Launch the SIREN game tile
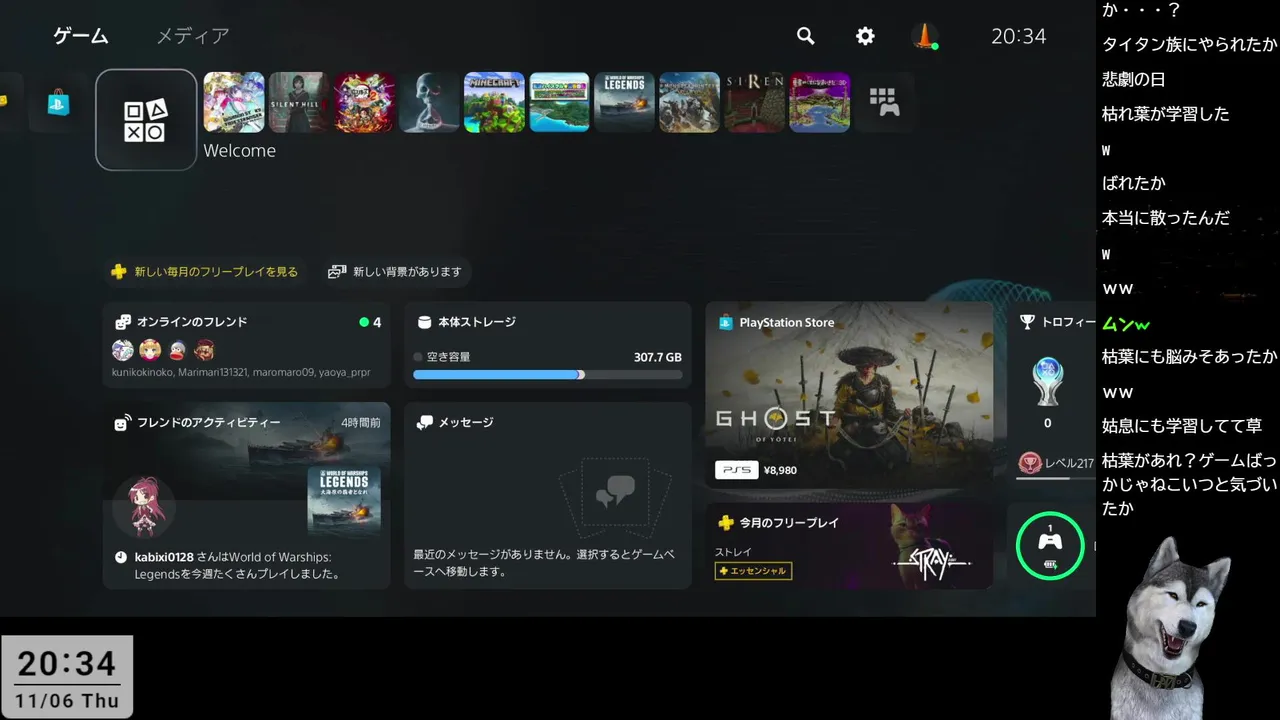 (755, 102)
